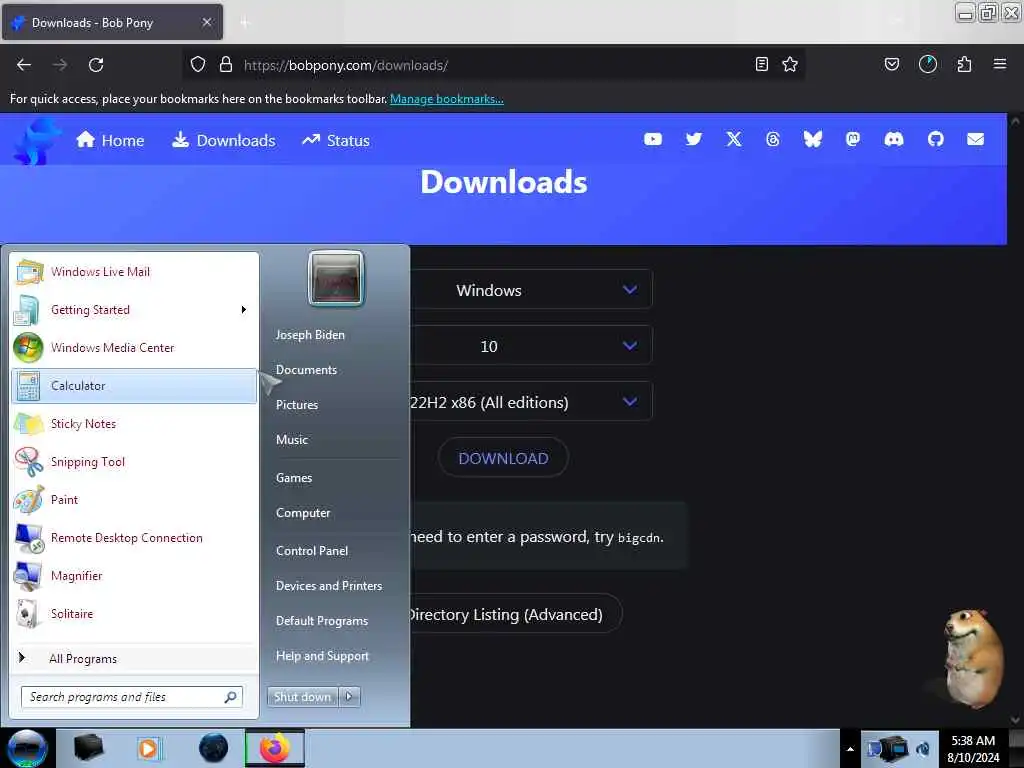1024x768 pixels.
Task: Click the Bob Pony site logo
Action: [x=36, y=141]
